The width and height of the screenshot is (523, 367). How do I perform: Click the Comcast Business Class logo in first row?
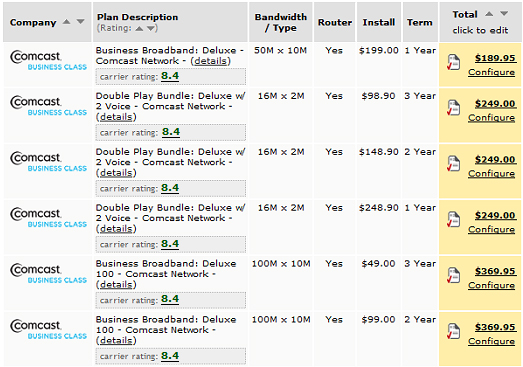[x=48, y=60]
